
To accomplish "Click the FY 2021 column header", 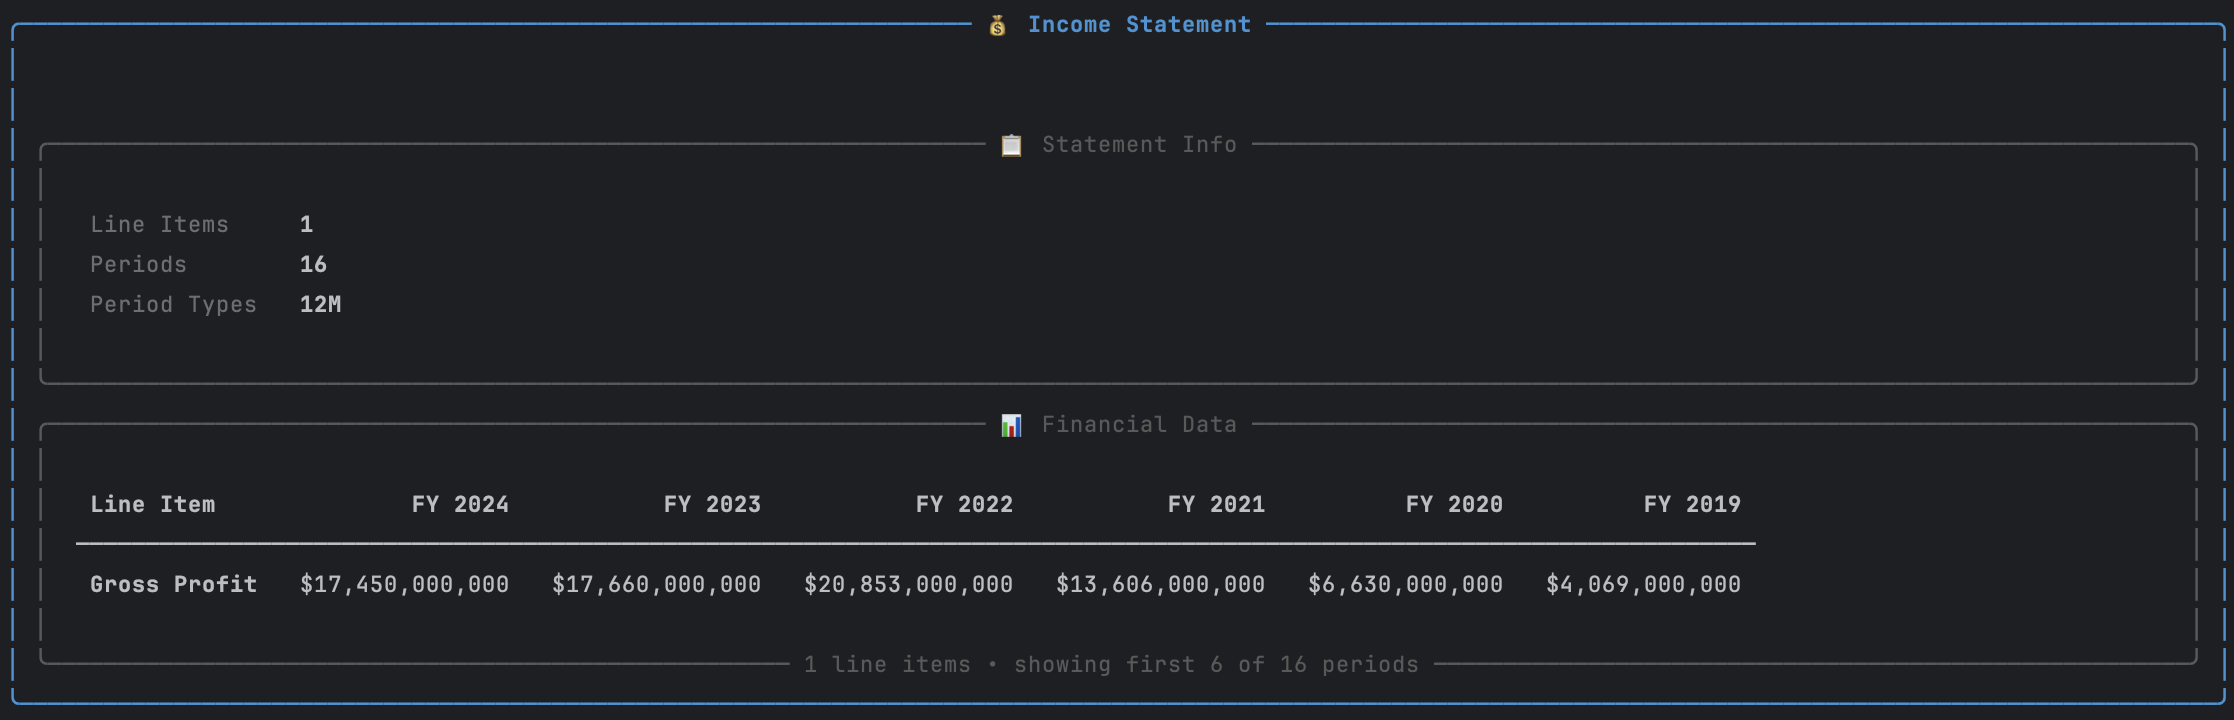I will tap(1216, 505).
